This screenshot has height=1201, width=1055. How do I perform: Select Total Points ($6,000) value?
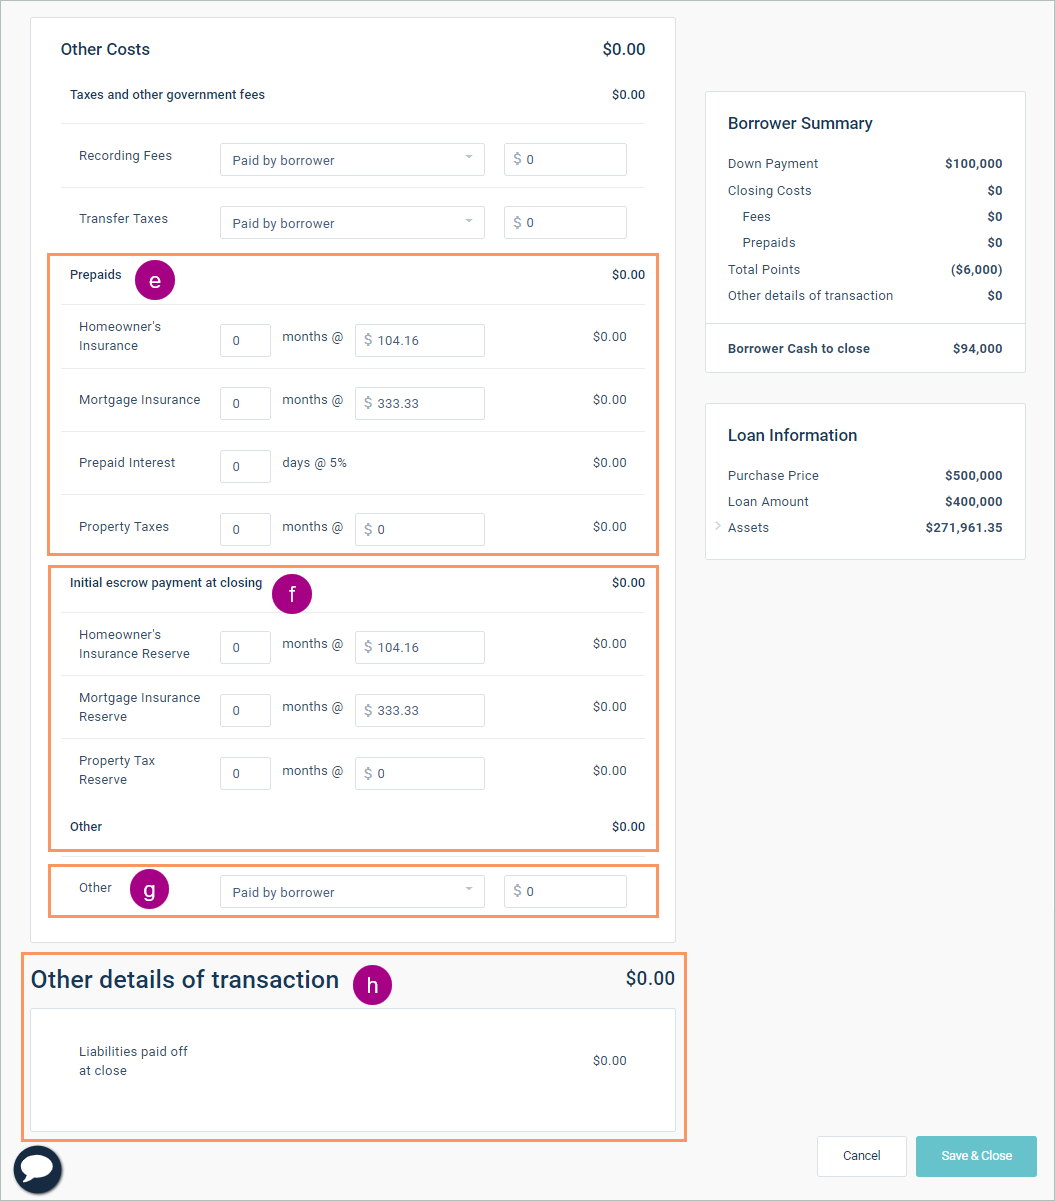[x=976, y=270]
